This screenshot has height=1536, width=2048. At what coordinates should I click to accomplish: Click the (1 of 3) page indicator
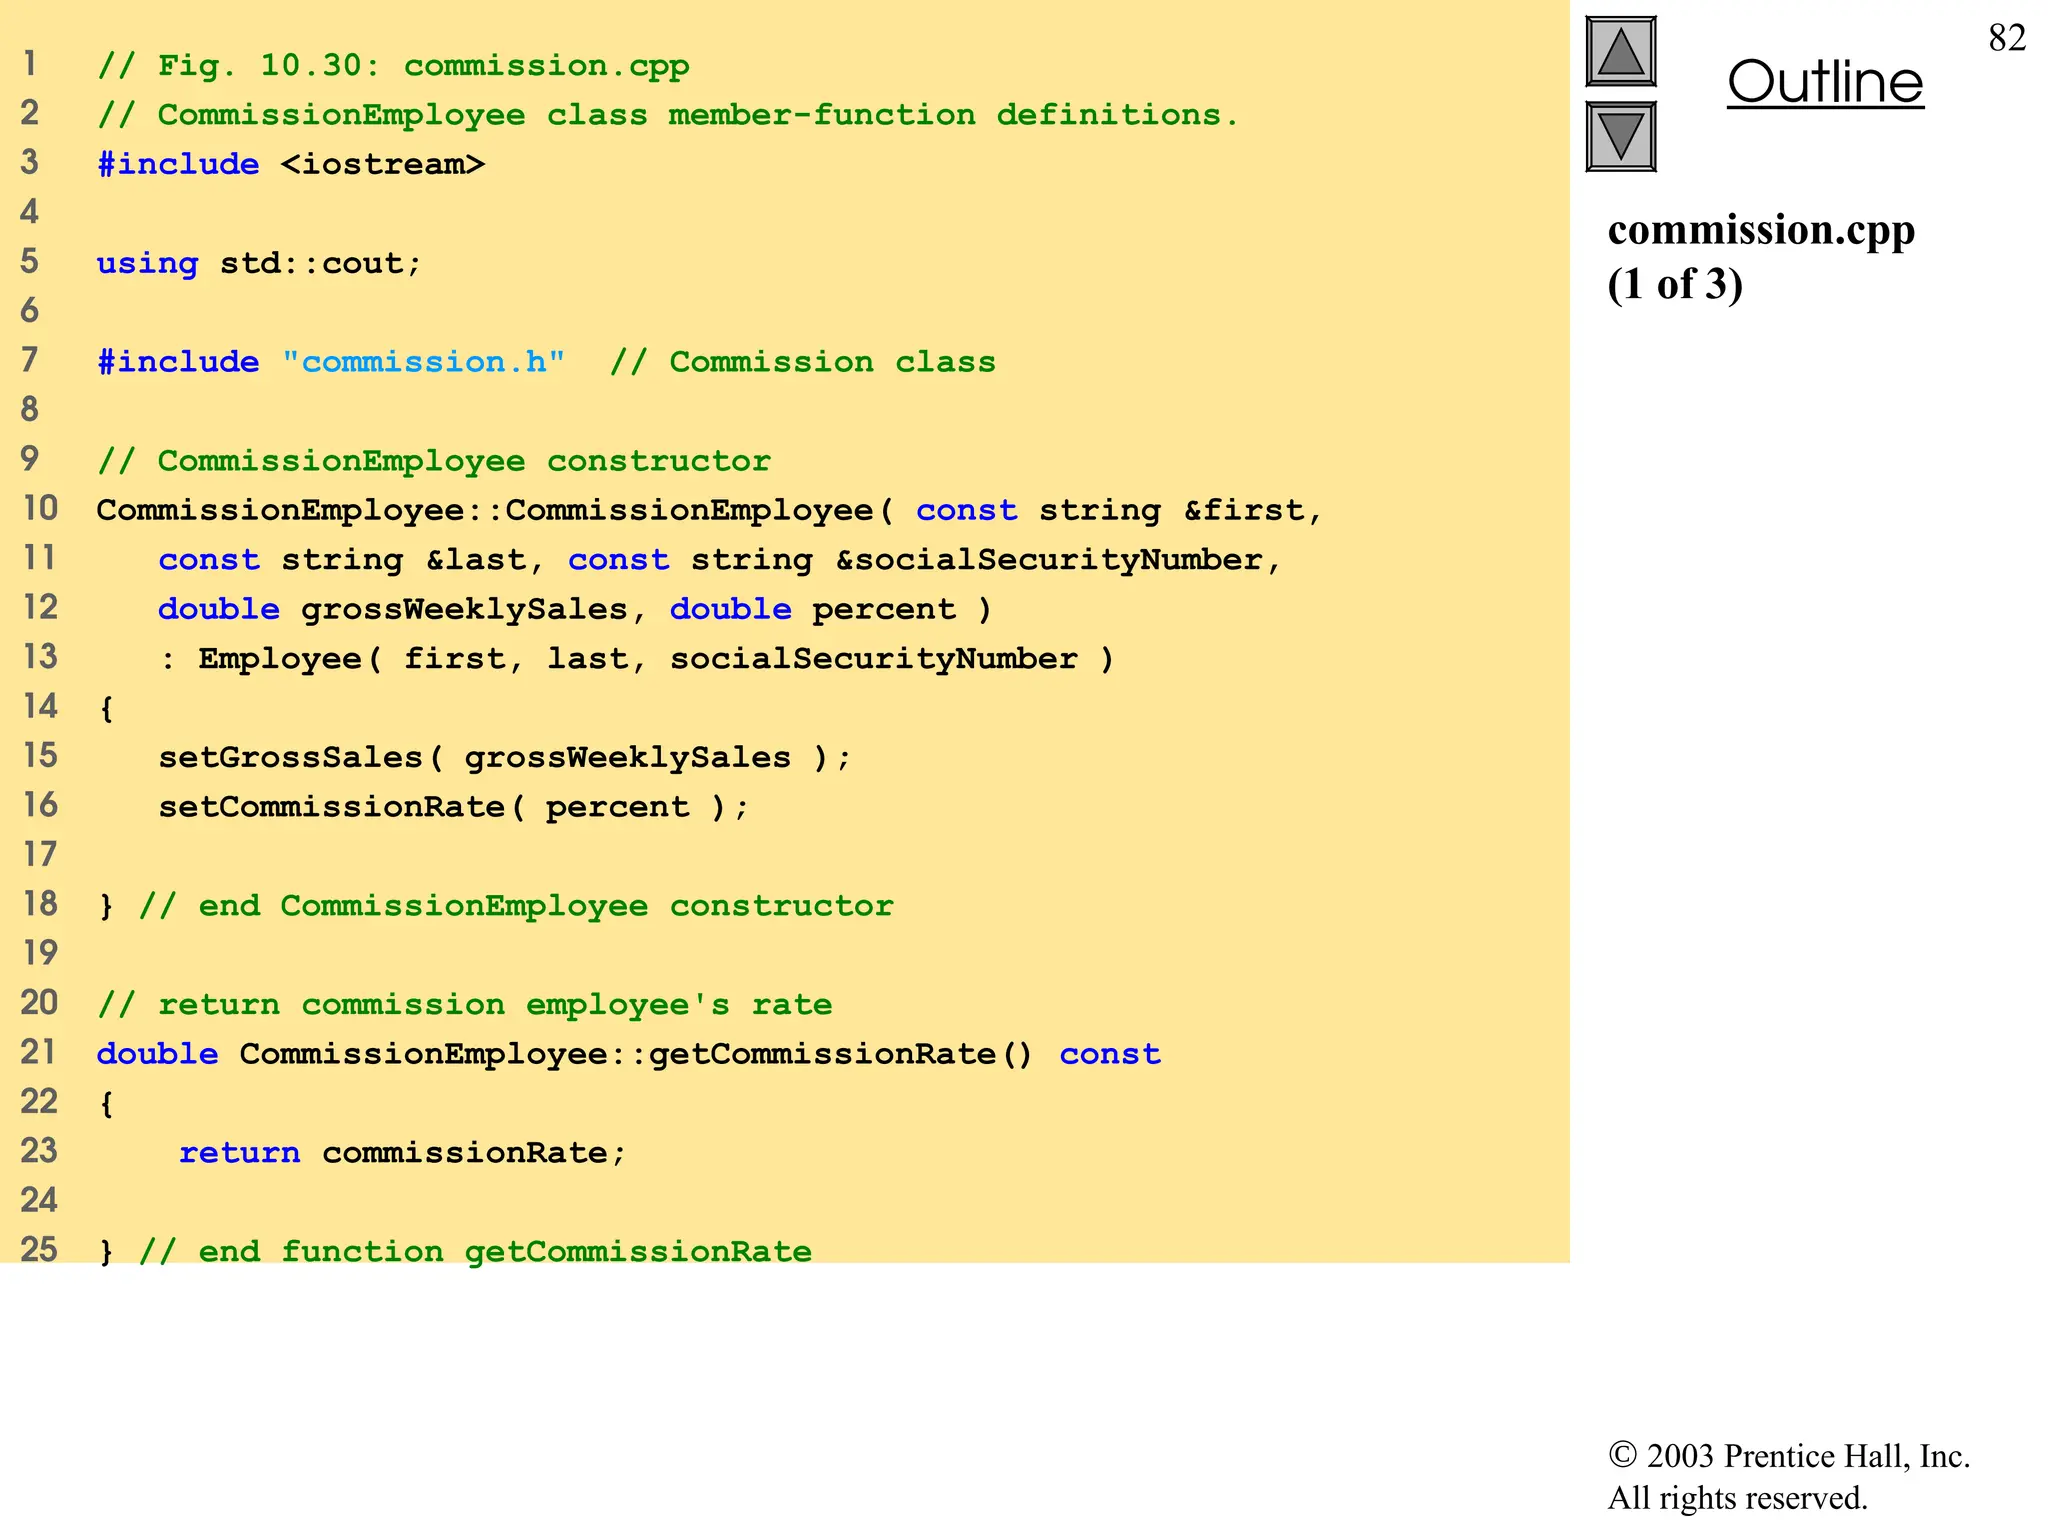click(x=1675, y=285)
